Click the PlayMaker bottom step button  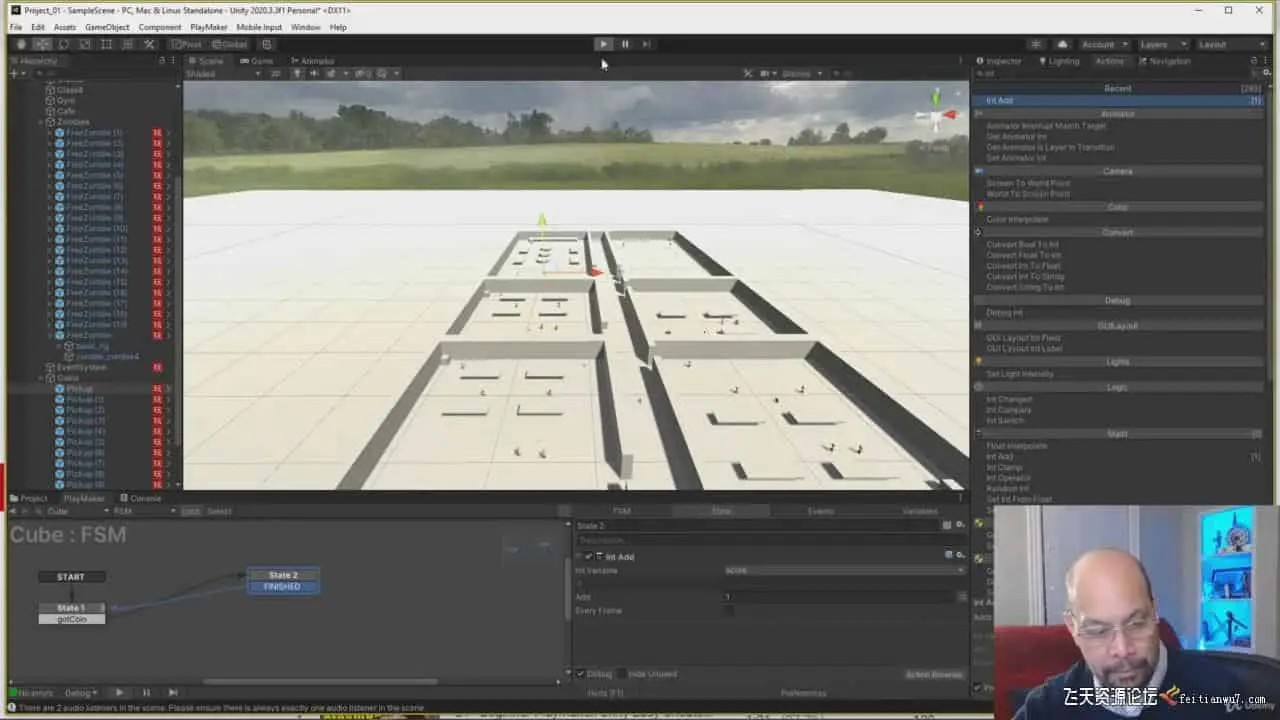tap(173, 692)
